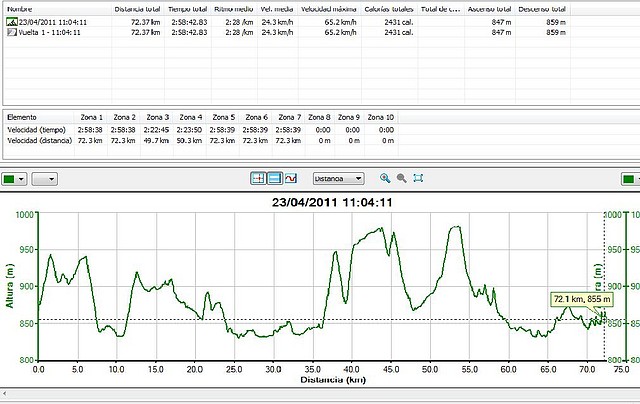Click the Zona 4 column header
640x404 pixels.
190,117
